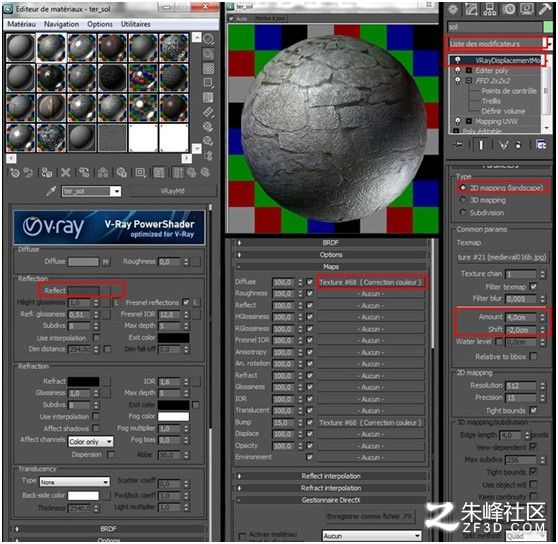The width and height of the screenshot is (558, 544).
Task: Enable Affect shadows checkbox
Action: (96, 428)
